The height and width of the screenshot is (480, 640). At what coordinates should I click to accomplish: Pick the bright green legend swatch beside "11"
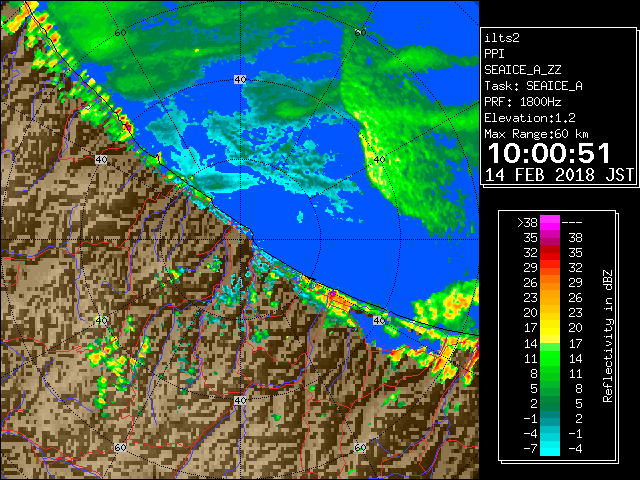click(x=550, y=358)
